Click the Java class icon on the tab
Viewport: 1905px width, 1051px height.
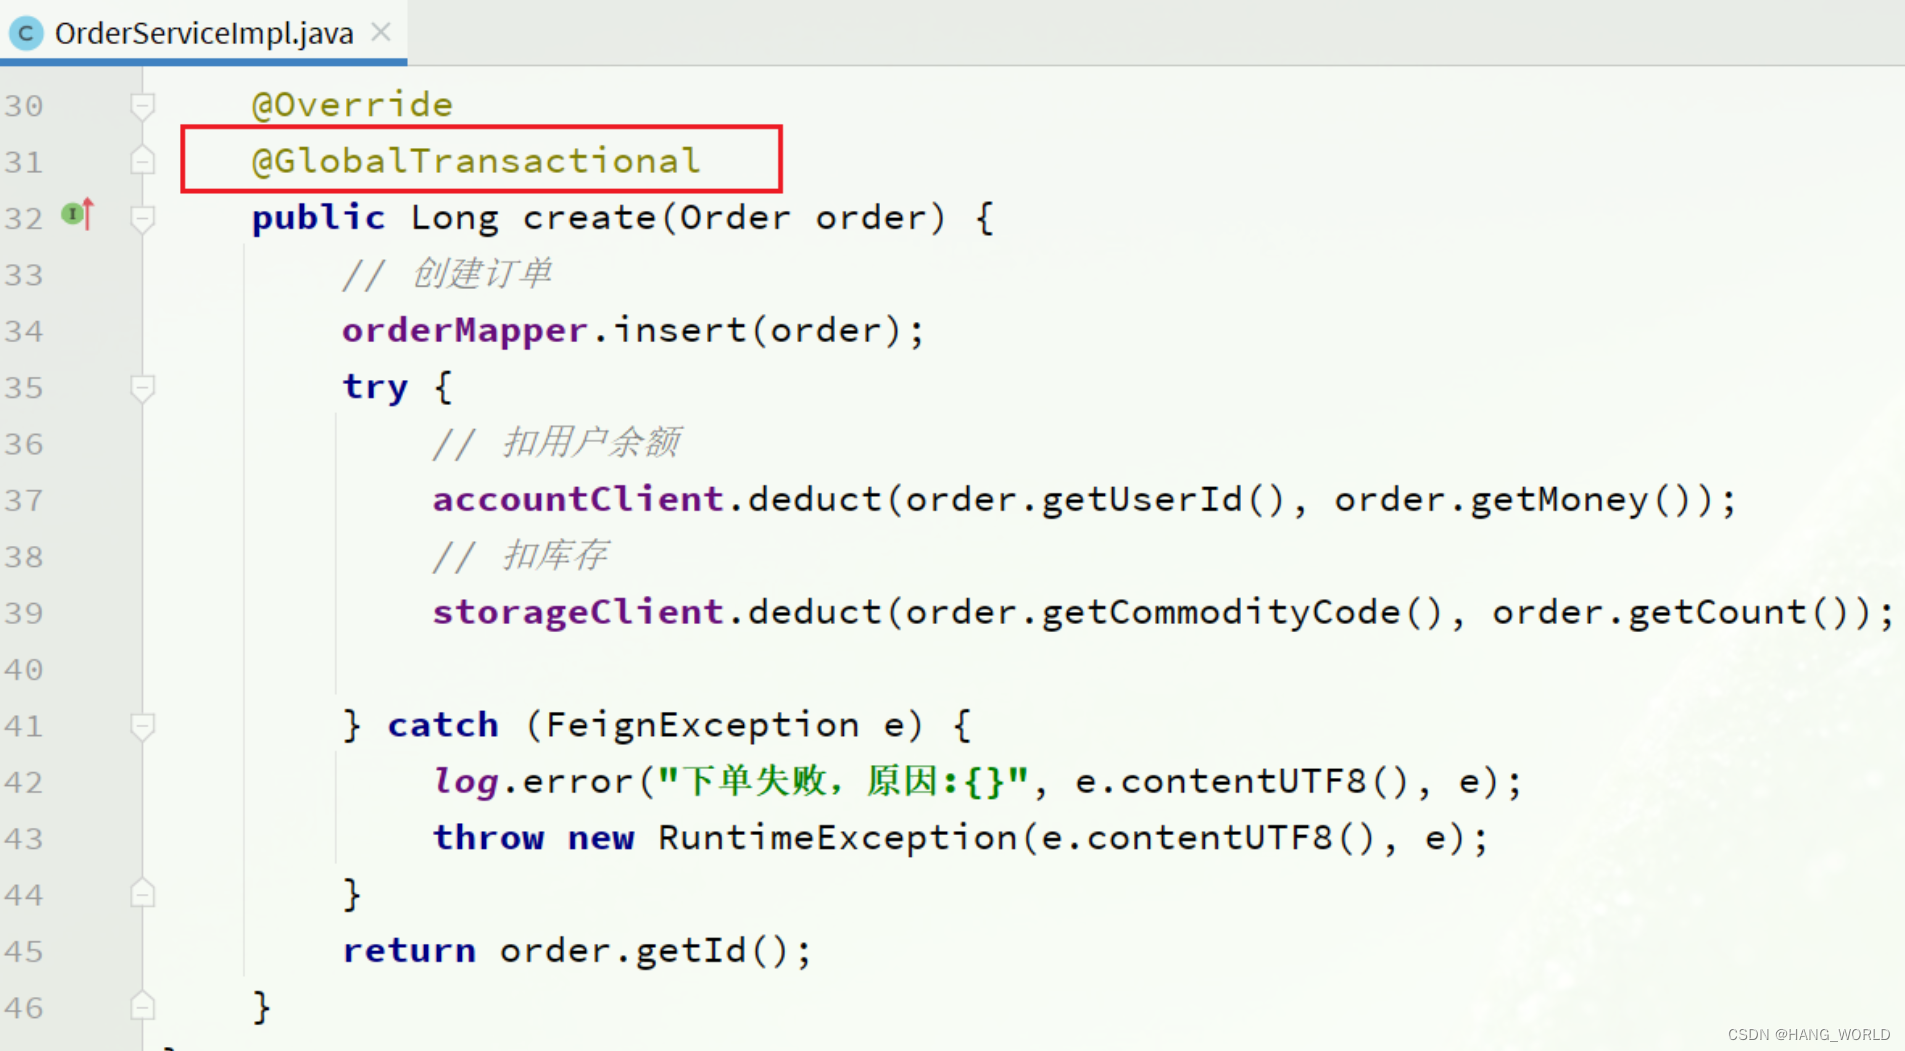[x=26, y=33]
